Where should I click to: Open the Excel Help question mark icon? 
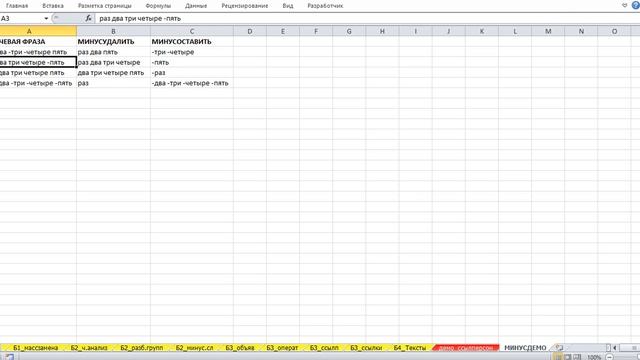point(636,5)
